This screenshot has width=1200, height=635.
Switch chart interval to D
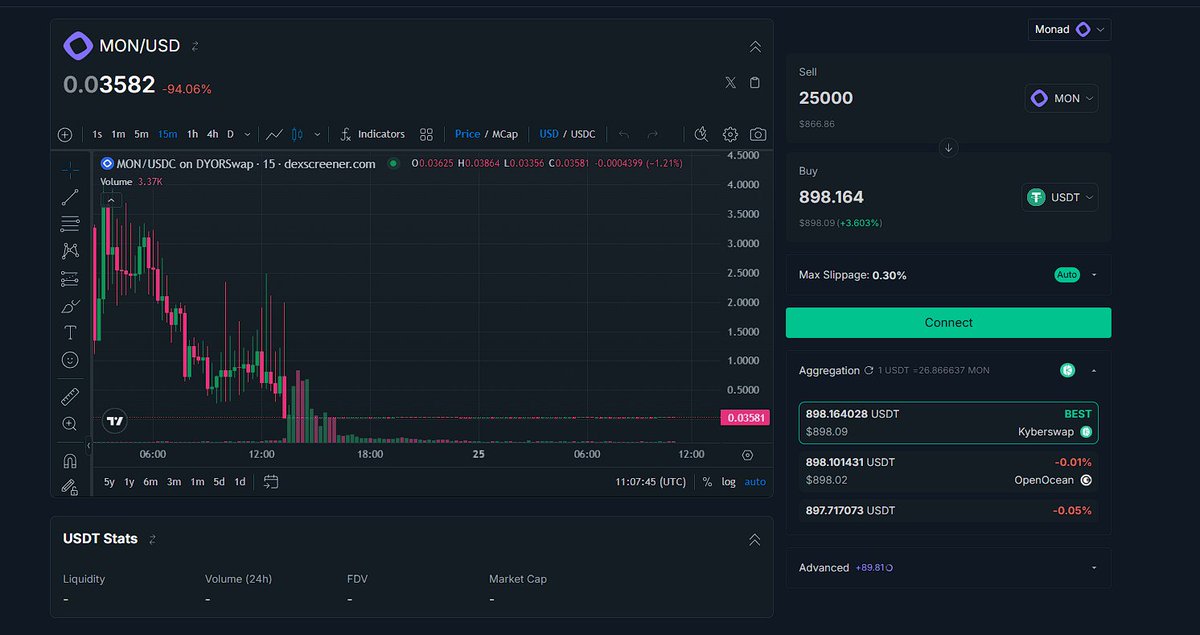[230, 134]
